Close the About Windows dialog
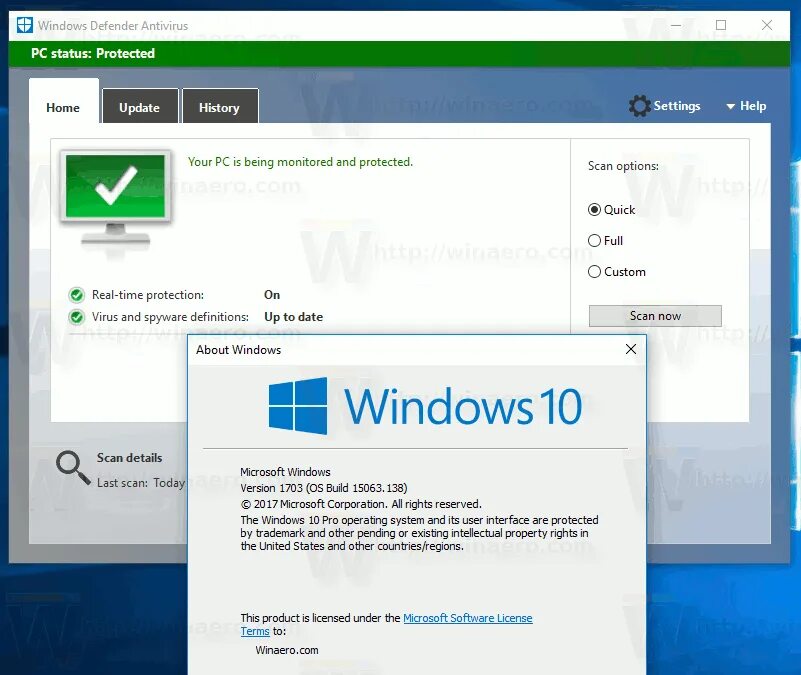 coord(631,349)
